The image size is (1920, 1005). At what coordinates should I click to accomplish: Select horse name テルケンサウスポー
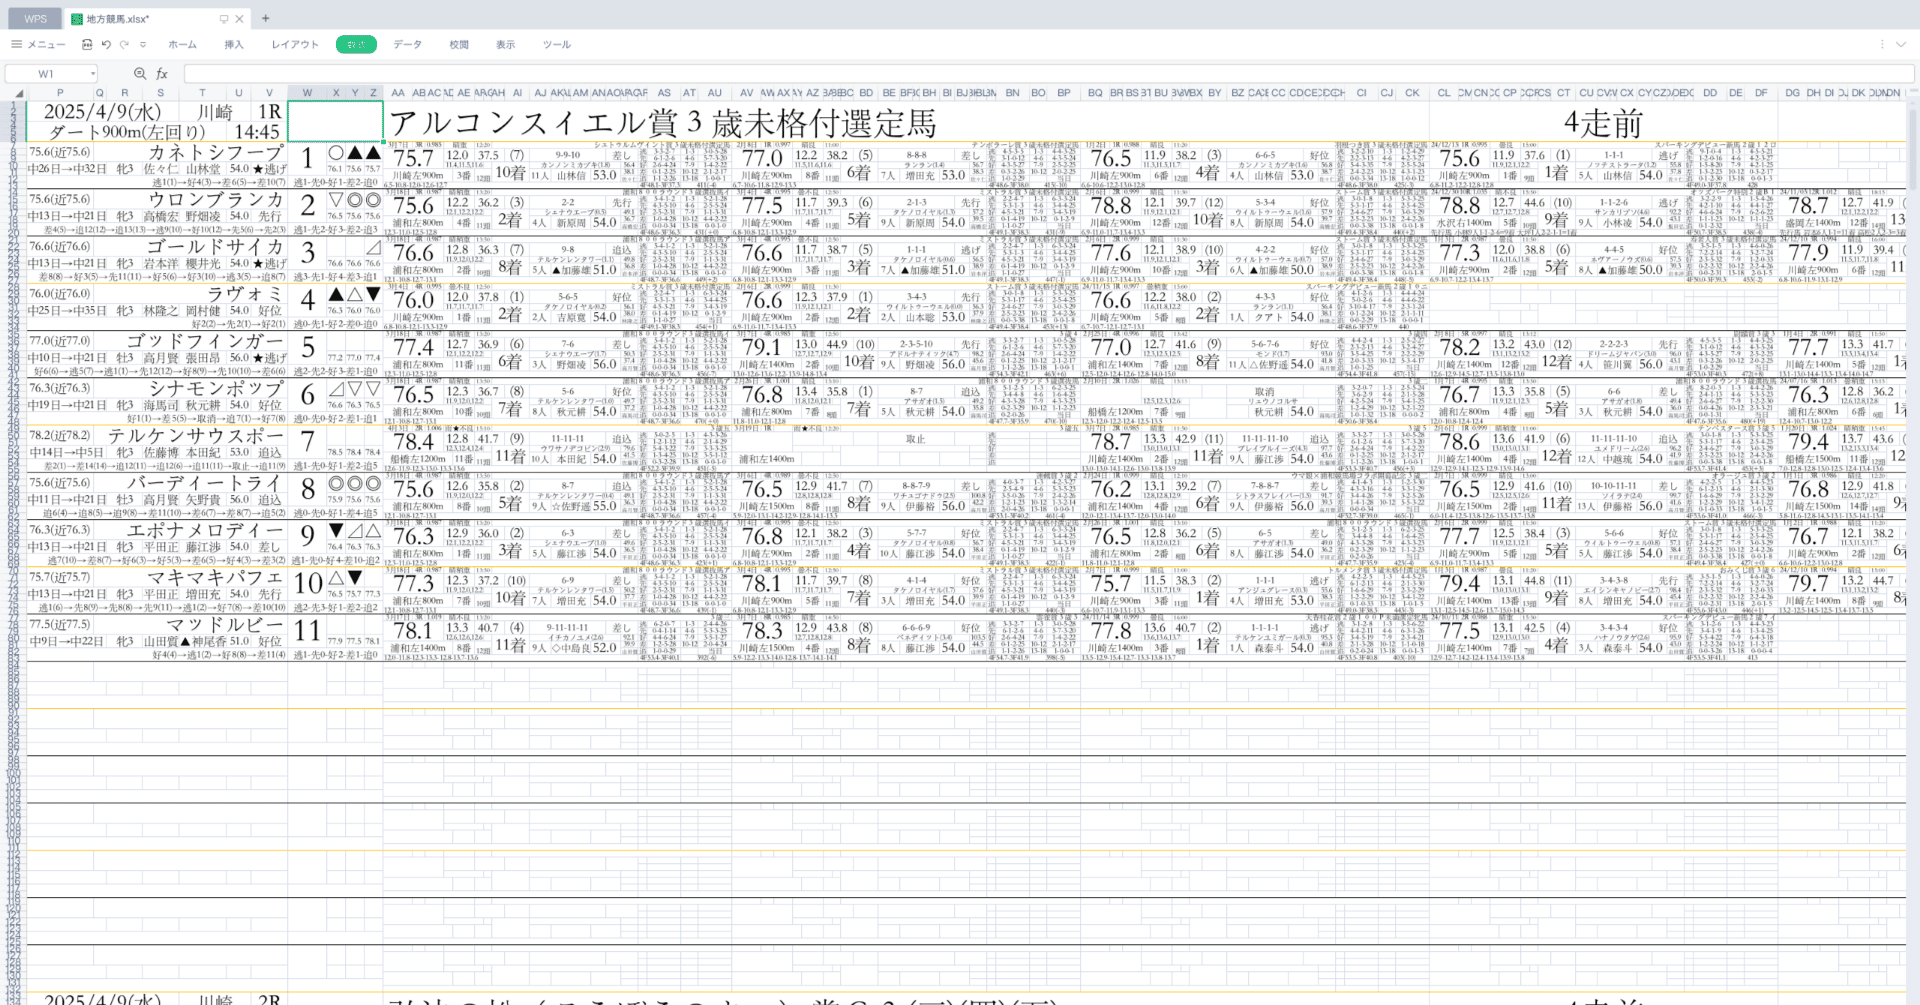196,435
